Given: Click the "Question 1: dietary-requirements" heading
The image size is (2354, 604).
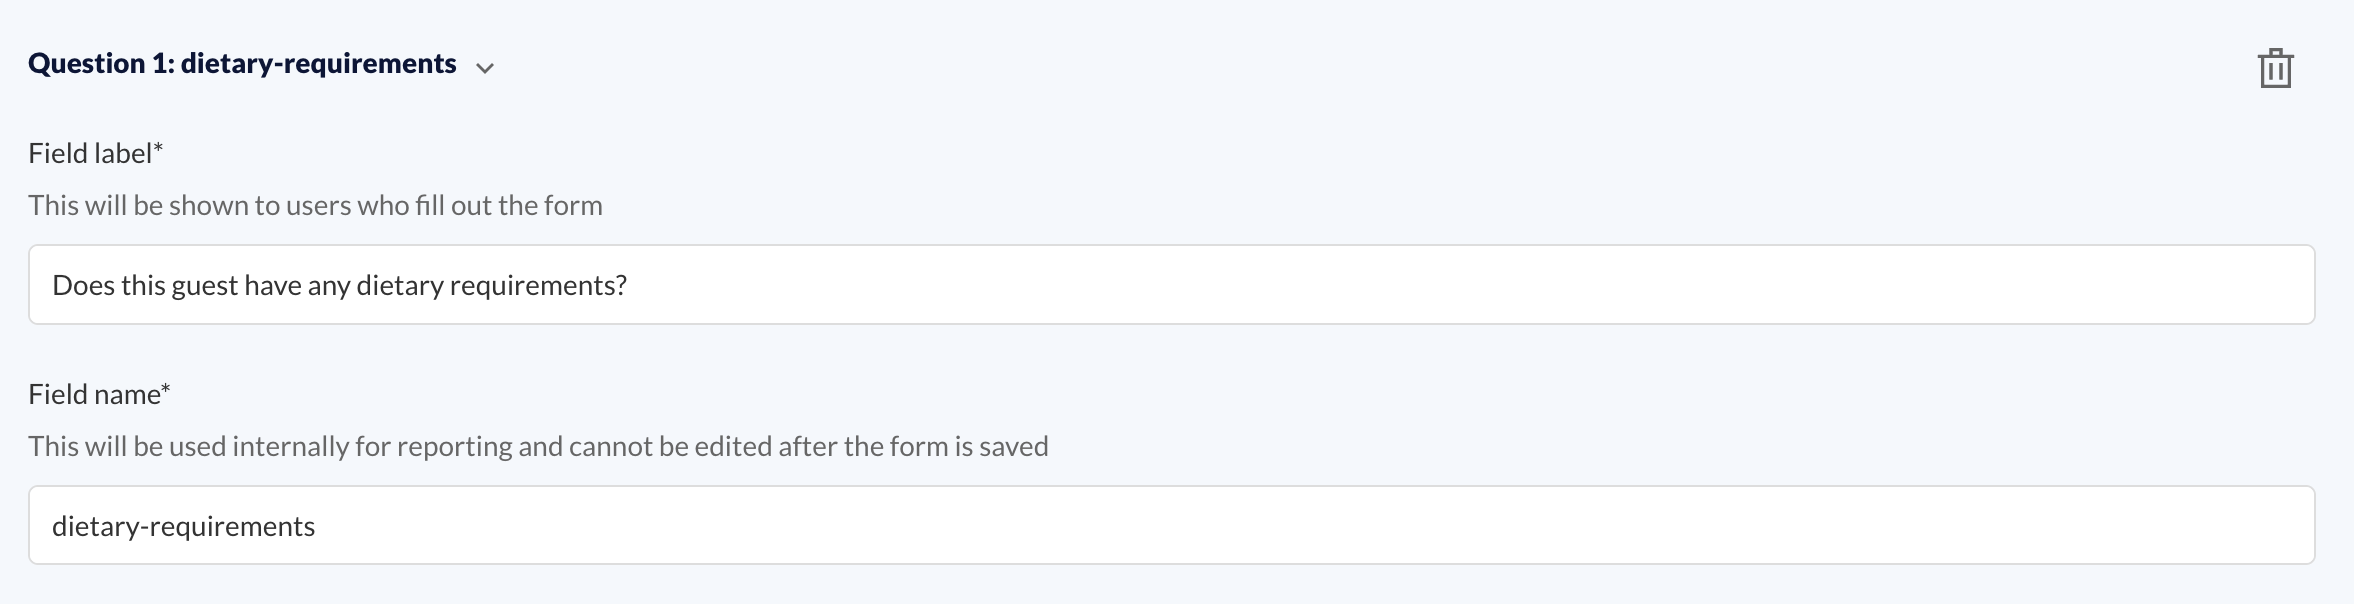Looking at the screenshot, I should (242, 64).
